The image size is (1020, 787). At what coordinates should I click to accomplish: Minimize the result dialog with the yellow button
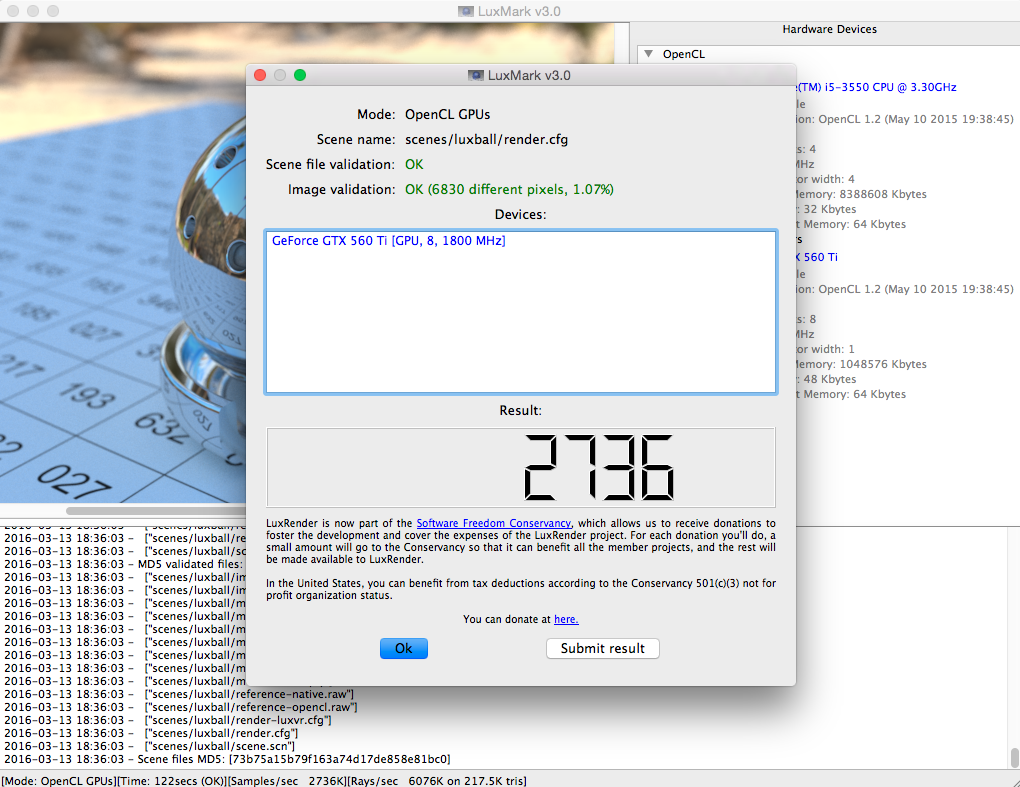click(x=280, y=75)
